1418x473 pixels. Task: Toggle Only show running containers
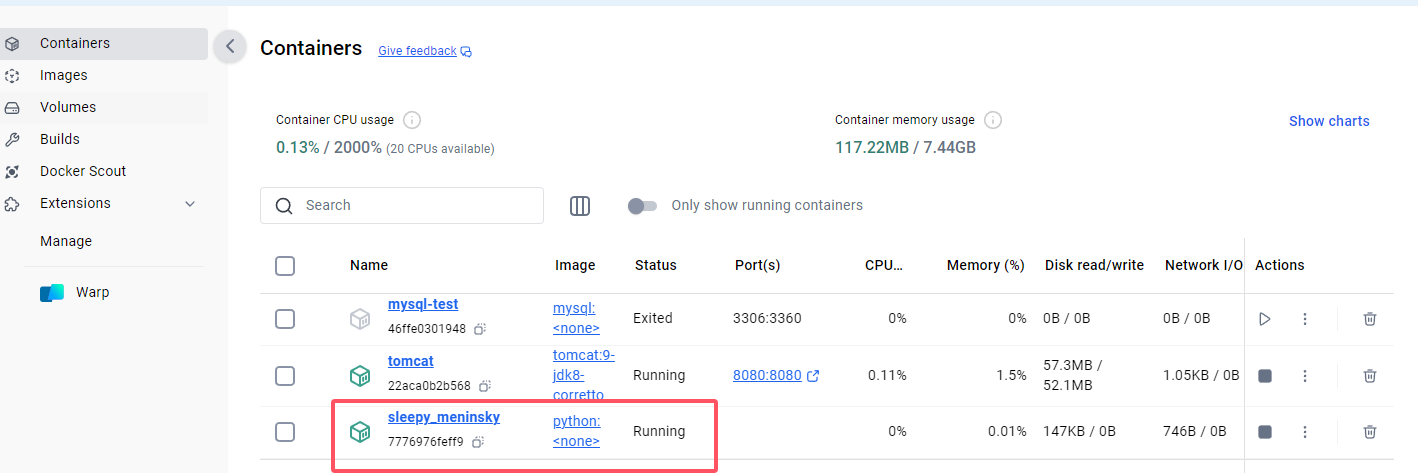[x=642, y=206]
